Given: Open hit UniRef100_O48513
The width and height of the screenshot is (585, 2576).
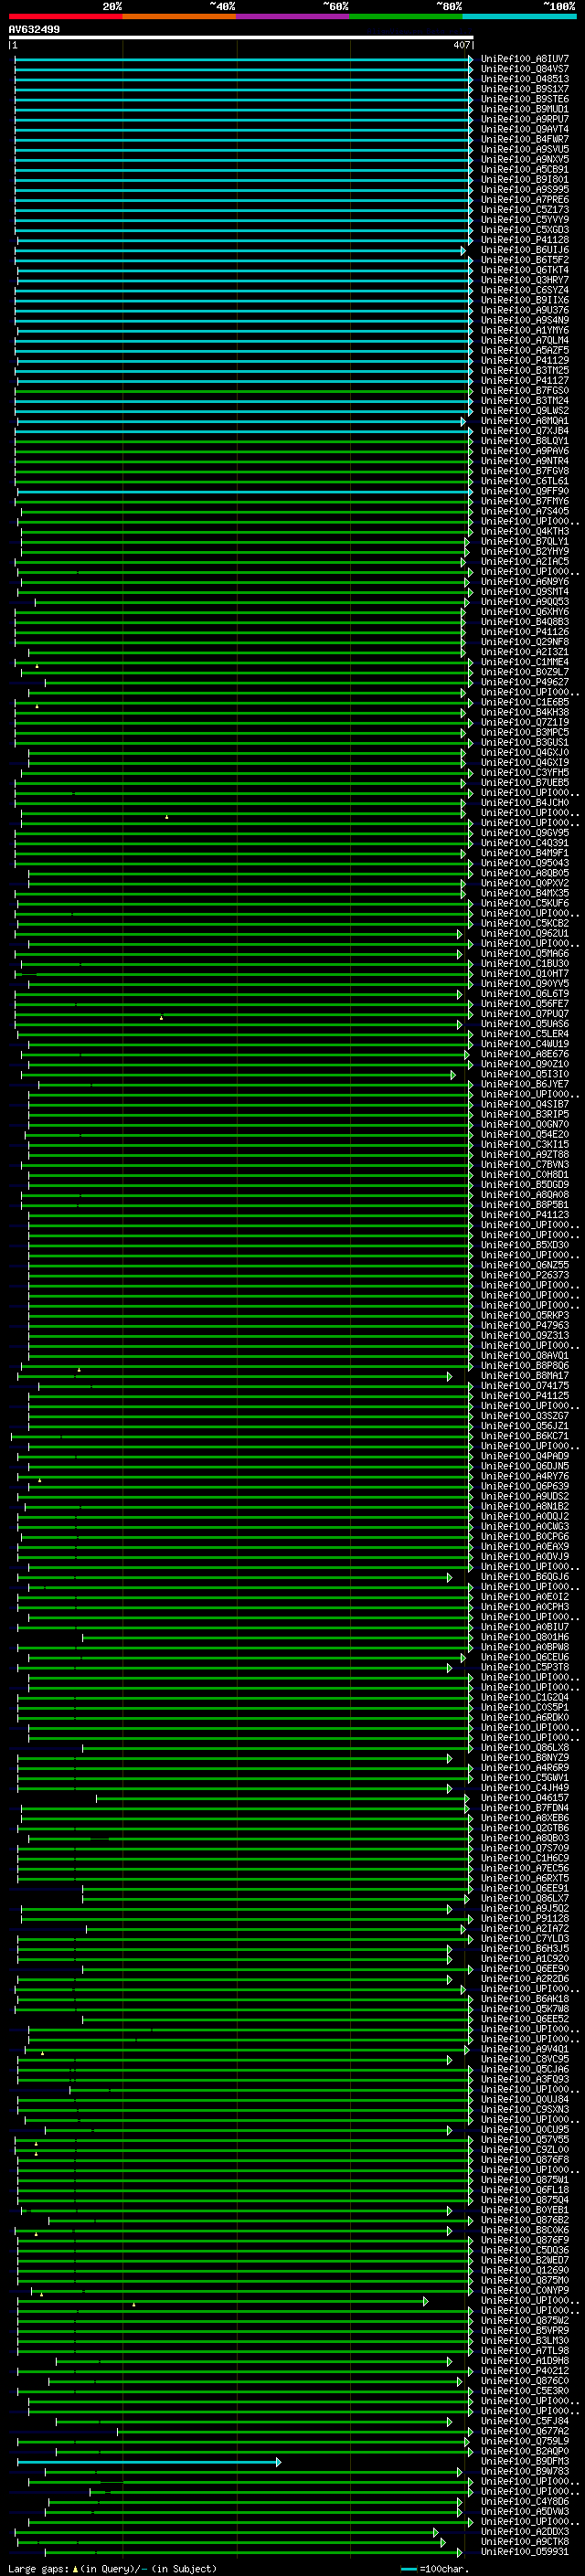Looking at the screenshot, I should coord(525,79).
